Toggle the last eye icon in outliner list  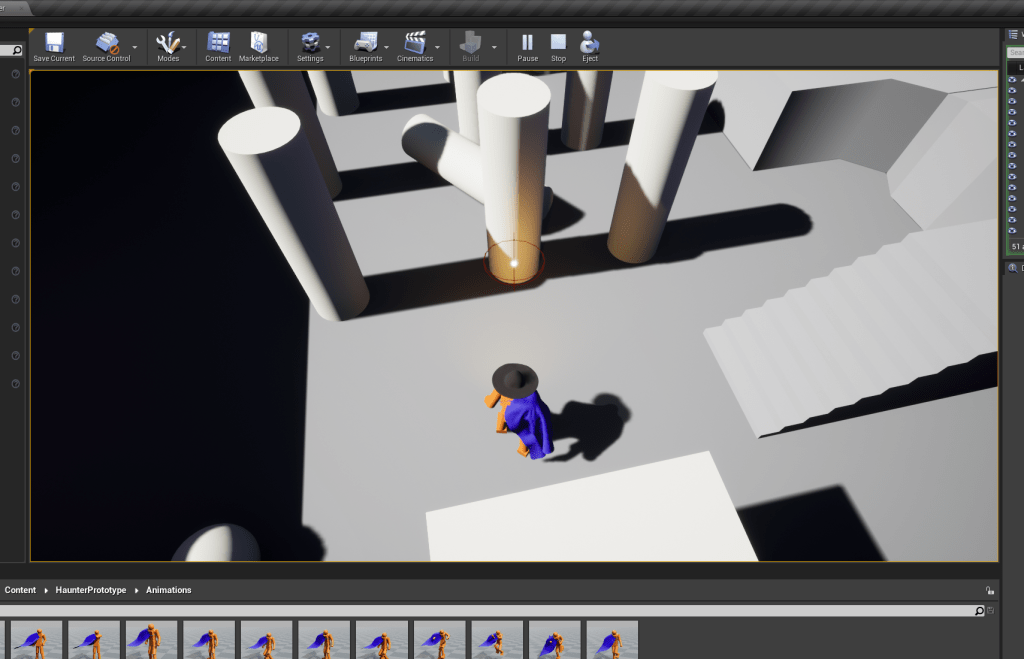(x=1012, y=230)
